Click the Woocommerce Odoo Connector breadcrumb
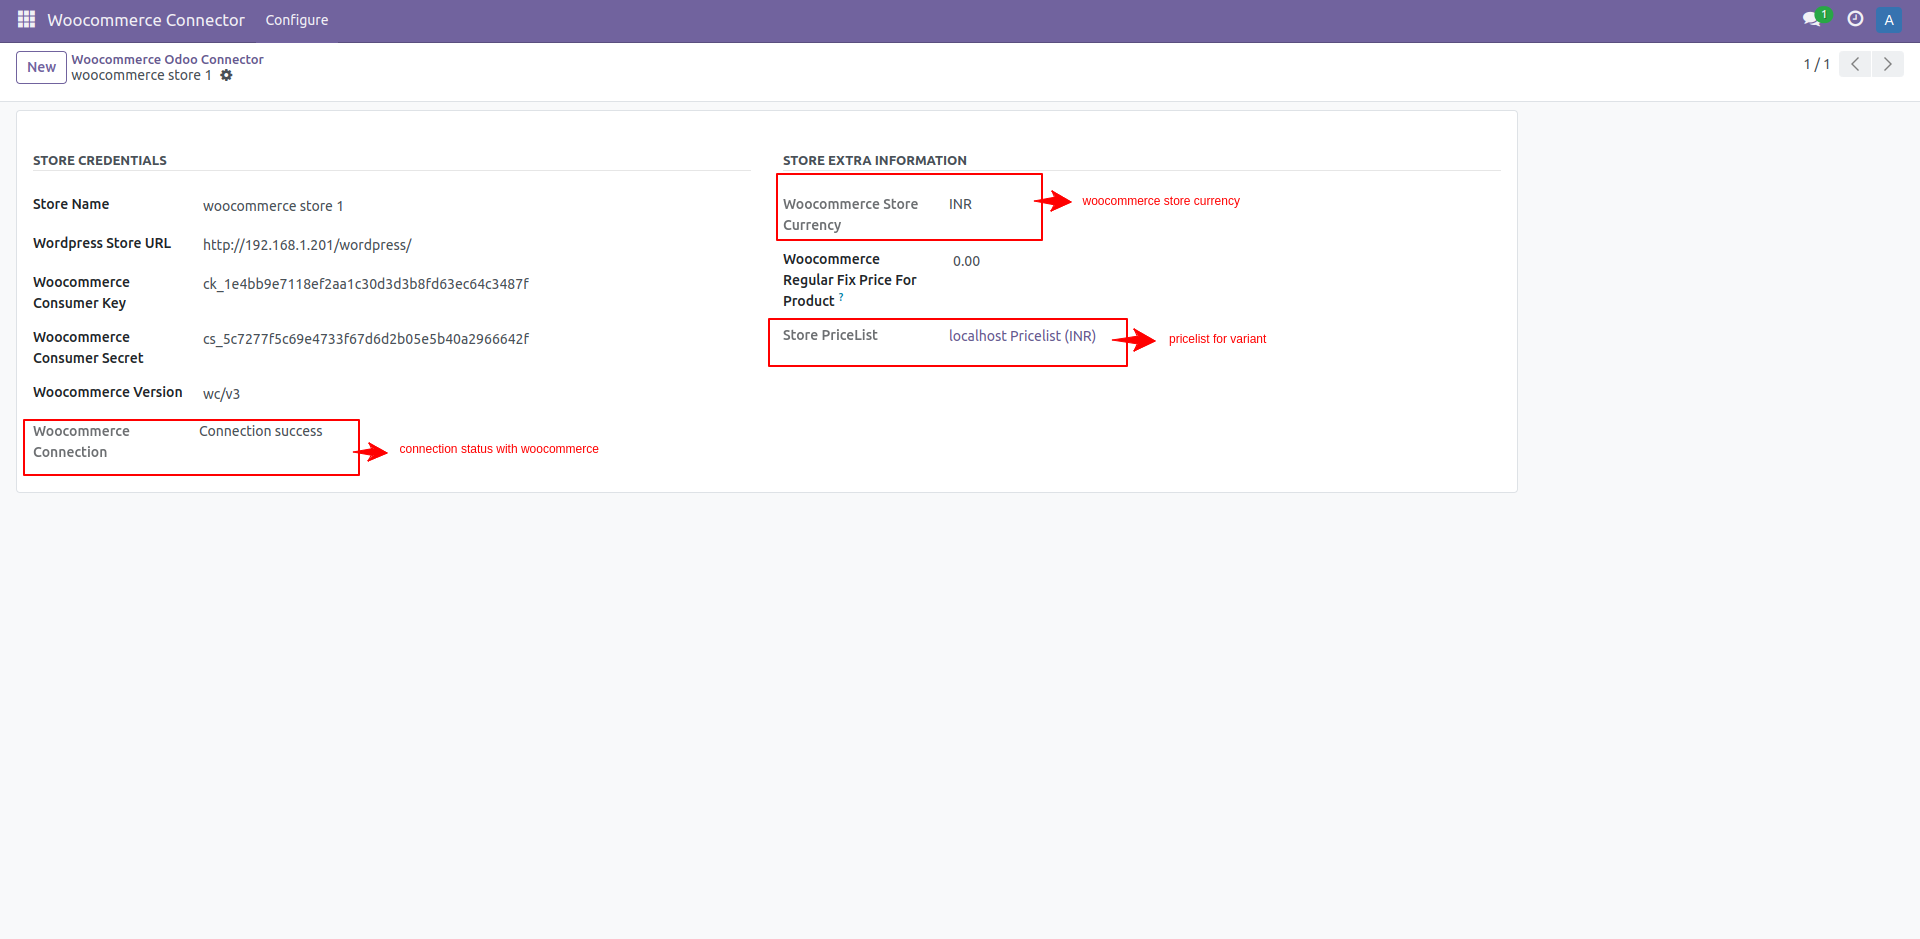The image size is (1920, 939). 166,58
